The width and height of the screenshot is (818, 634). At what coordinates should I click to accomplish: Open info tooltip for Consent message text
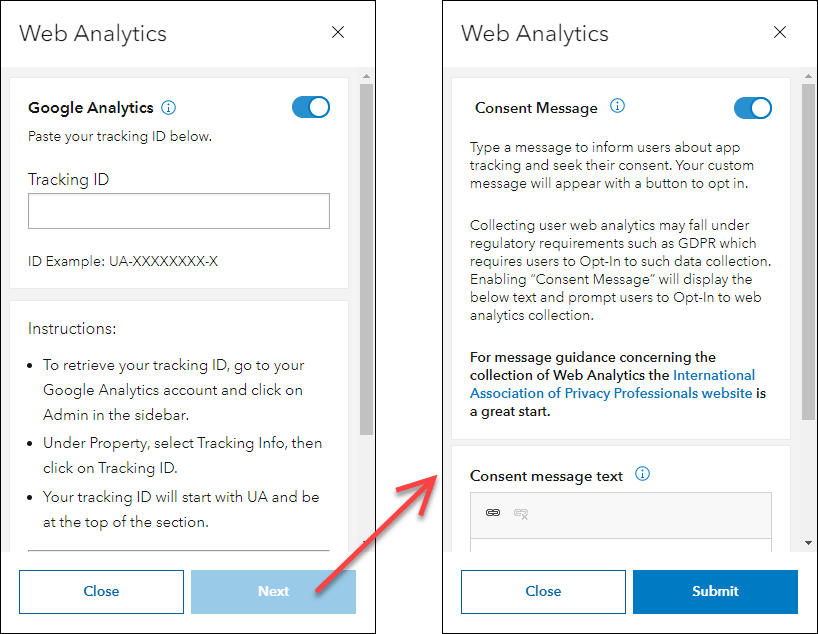pos(643,475)
